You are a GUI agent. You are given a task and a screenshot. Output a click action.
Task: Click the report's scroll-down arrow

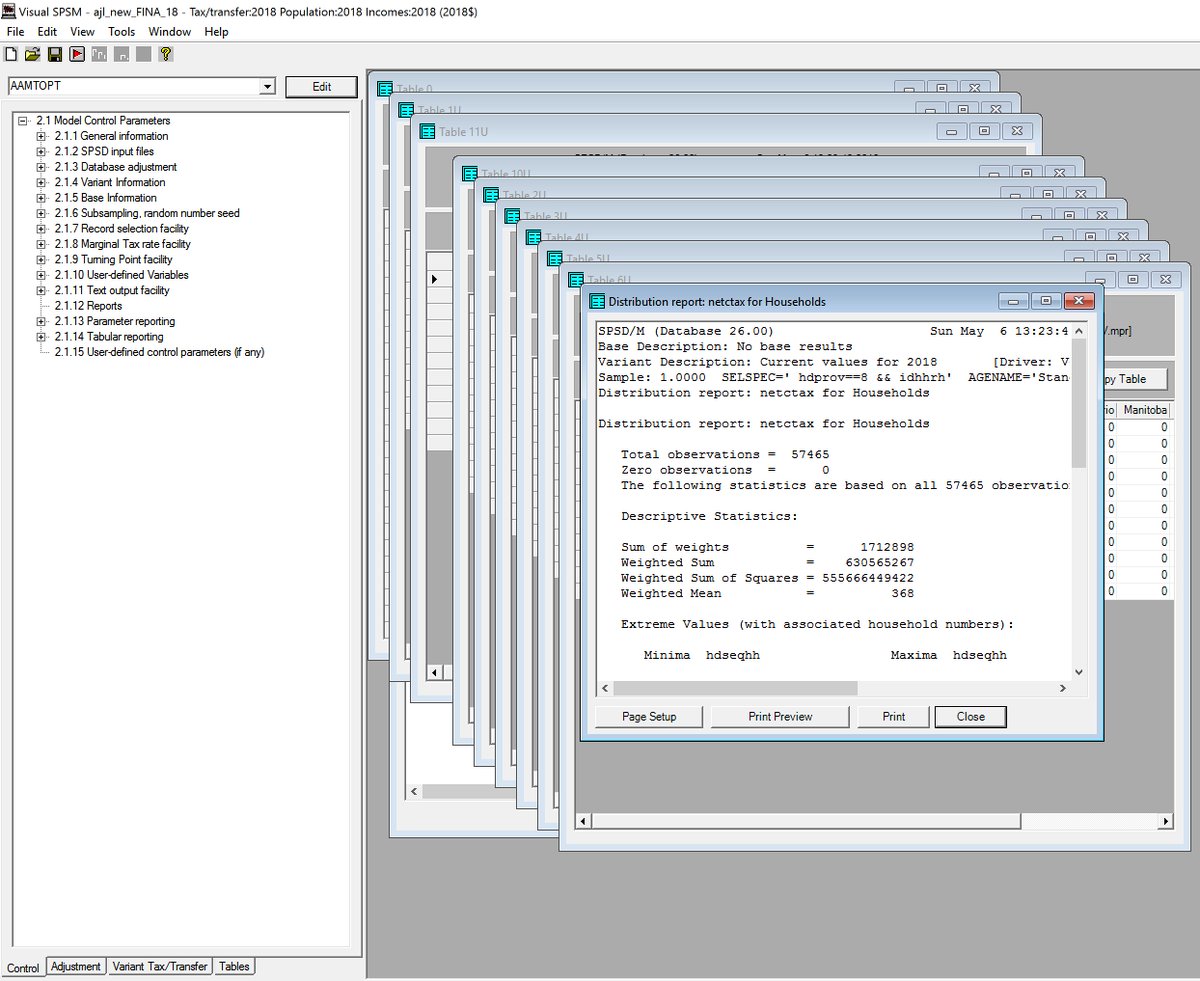(1078, 673)
